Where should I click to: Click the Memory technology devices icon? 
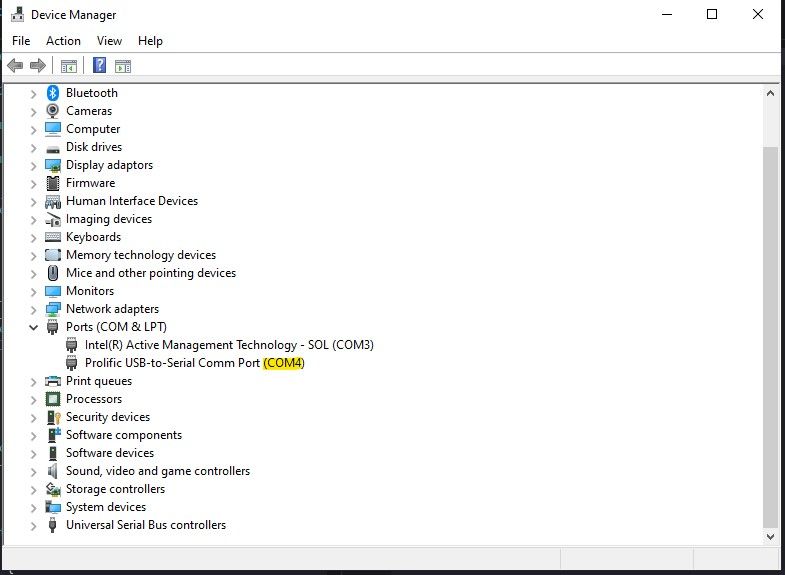pyautogui.click(x=53, y=255)
